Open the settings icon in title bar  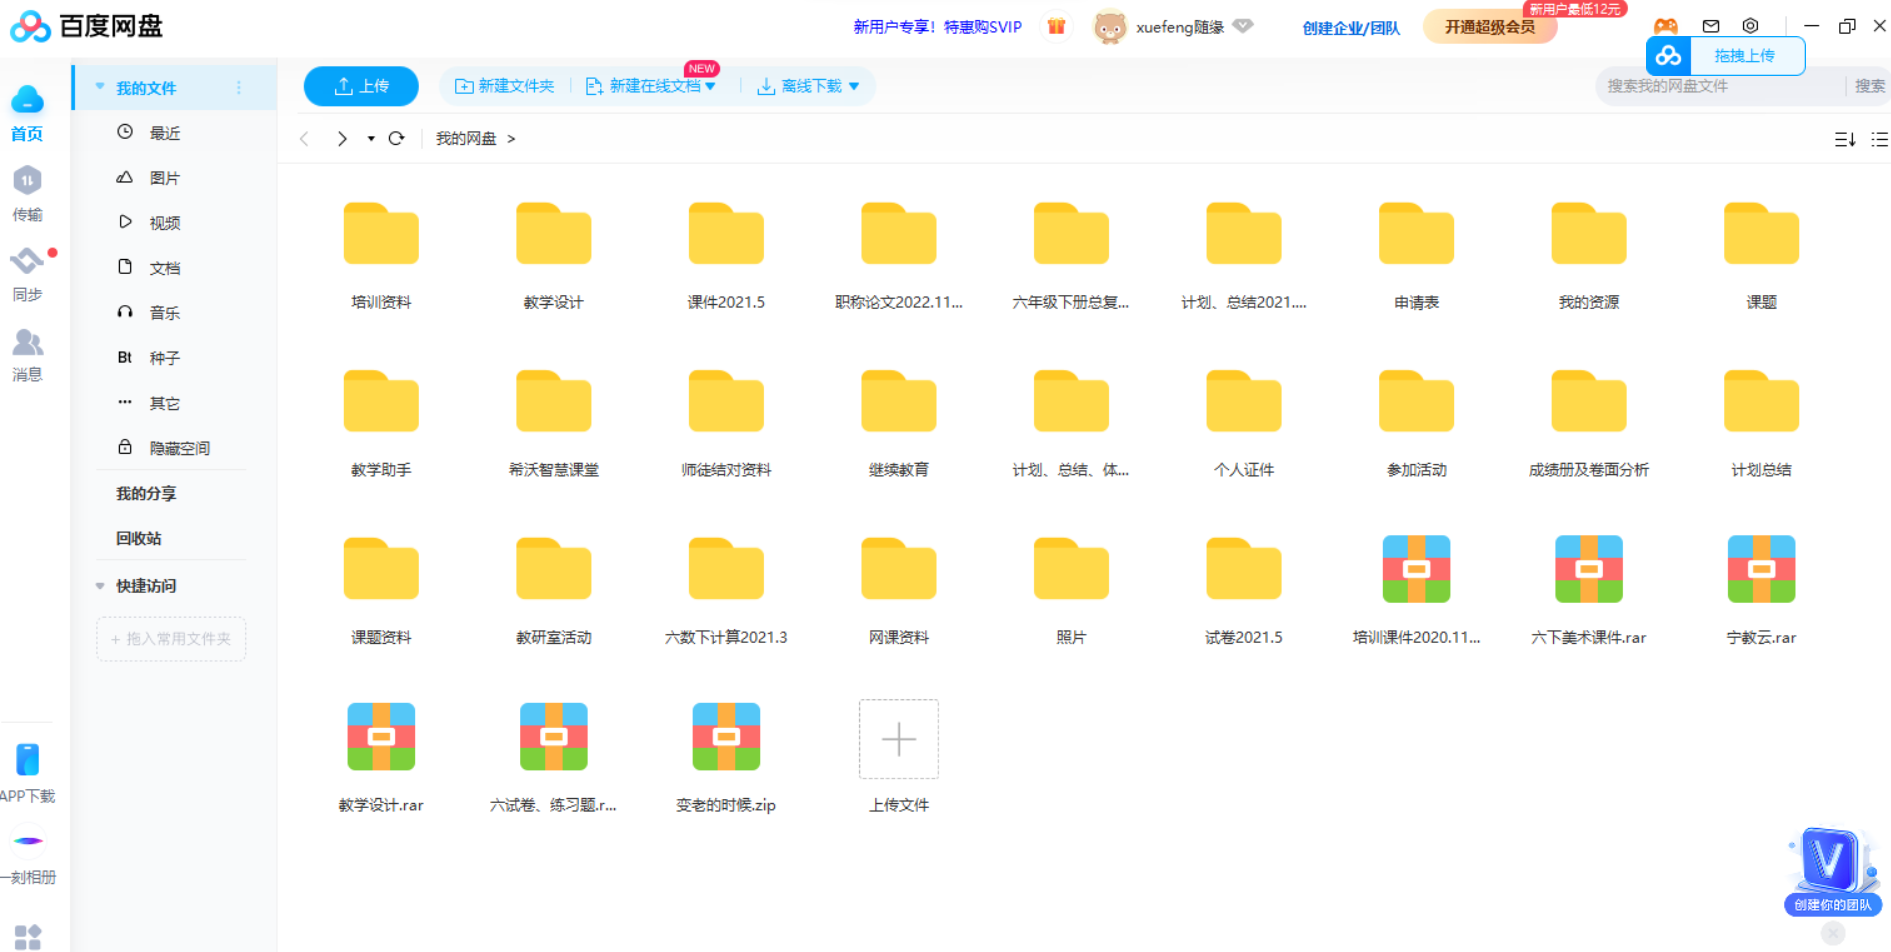(x=1750, y=26)
